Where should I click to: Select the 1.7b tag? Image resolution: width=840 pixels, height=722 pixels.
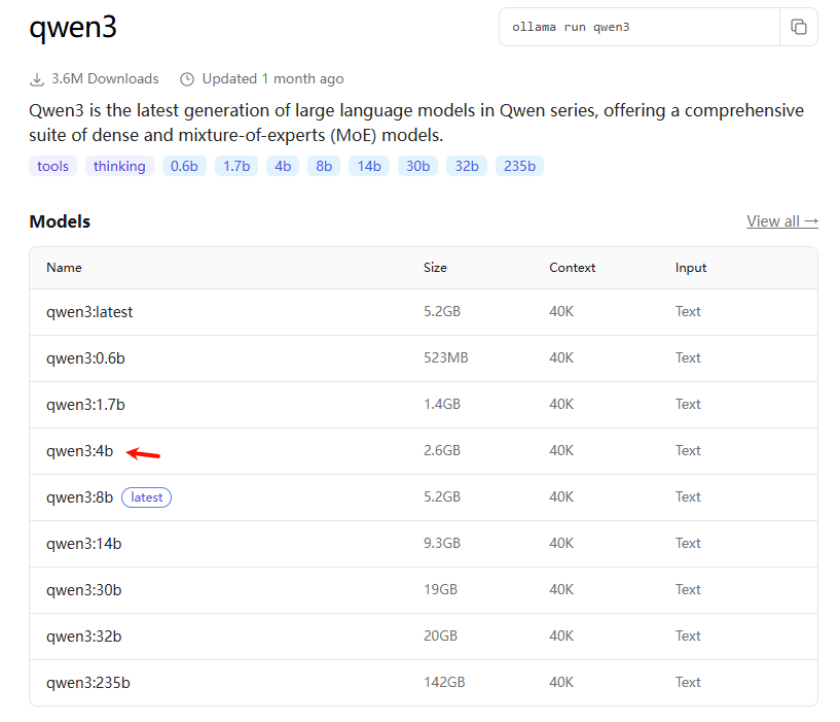tap(236, 166)
